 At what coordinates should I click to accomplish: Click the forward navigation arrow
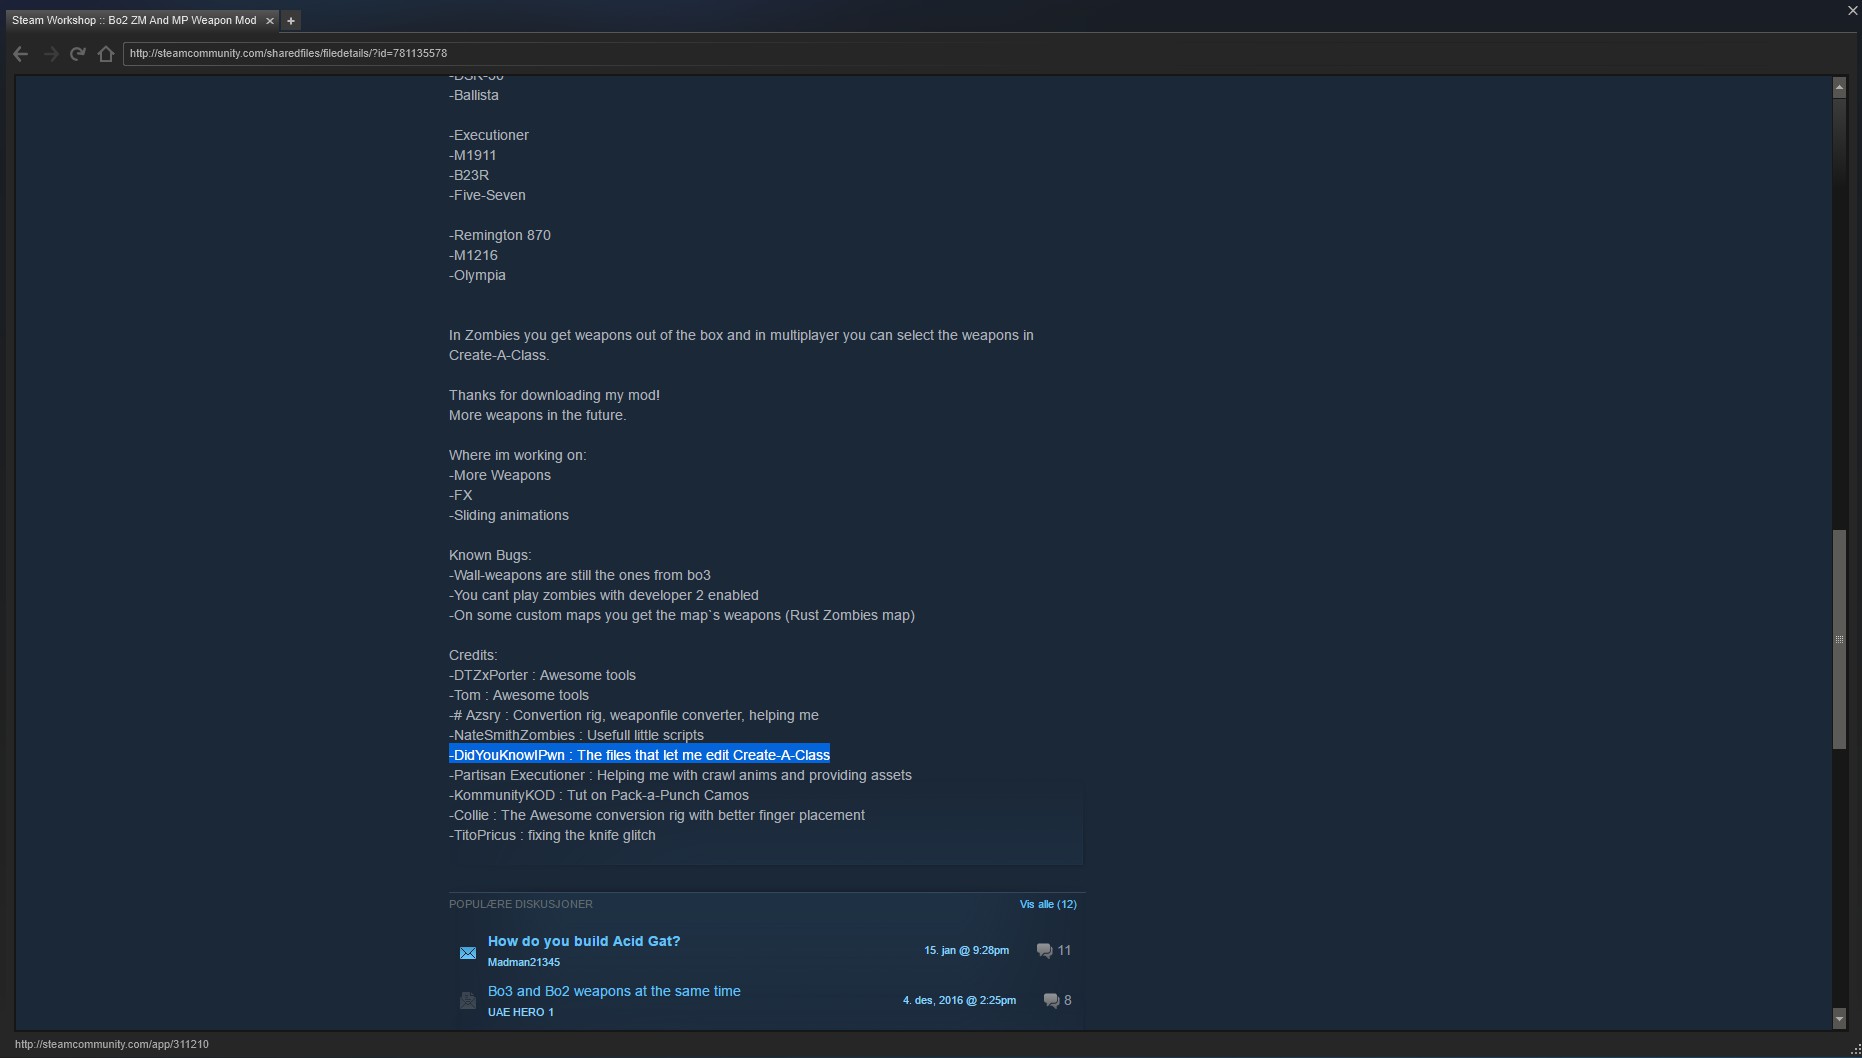click(x=50, y=54)
